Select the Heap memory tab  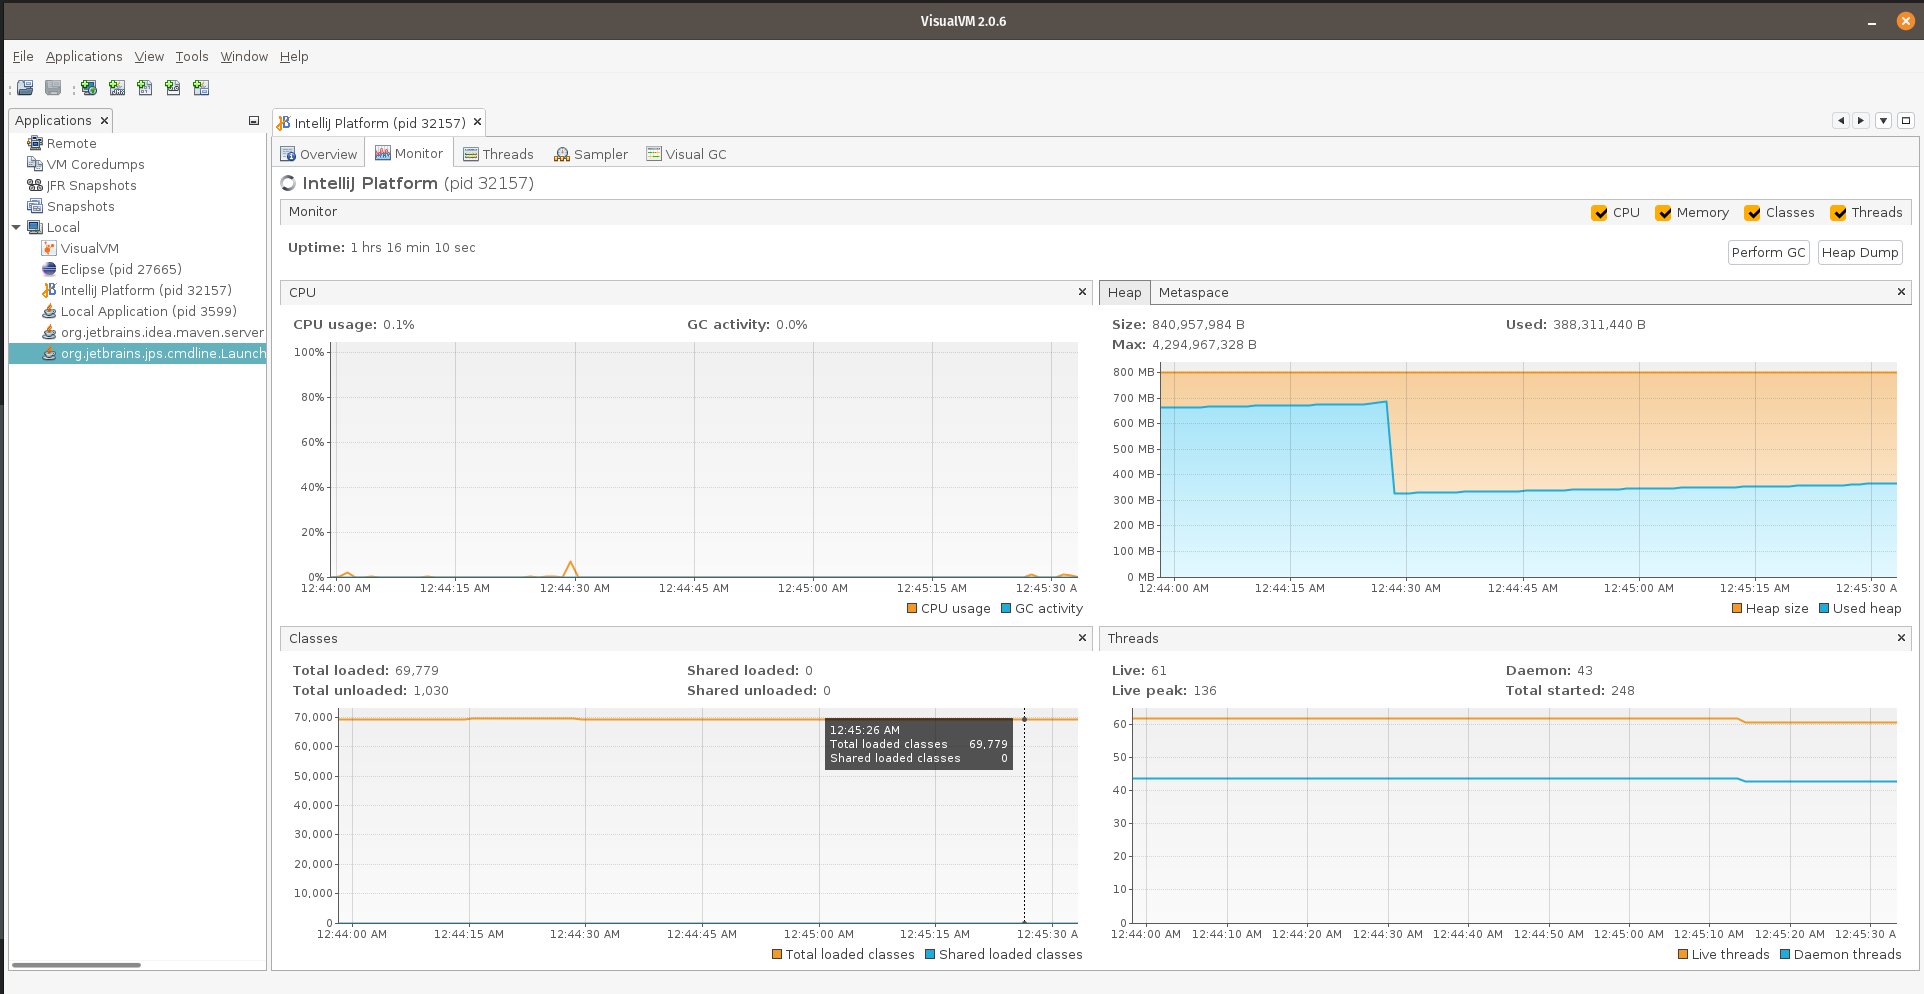[x=1124, y=292]
